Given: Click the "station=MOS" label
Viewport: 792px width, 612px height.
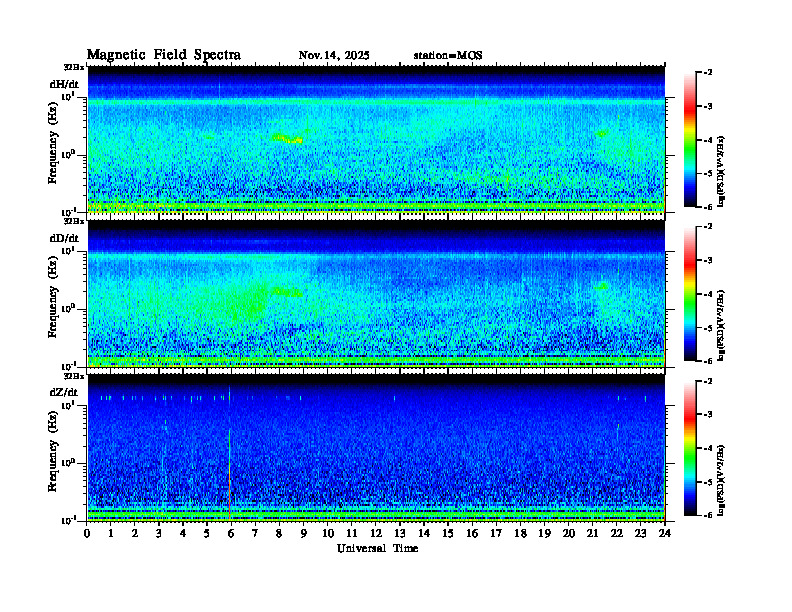Looking at the screenshot, I should (448, 56).
